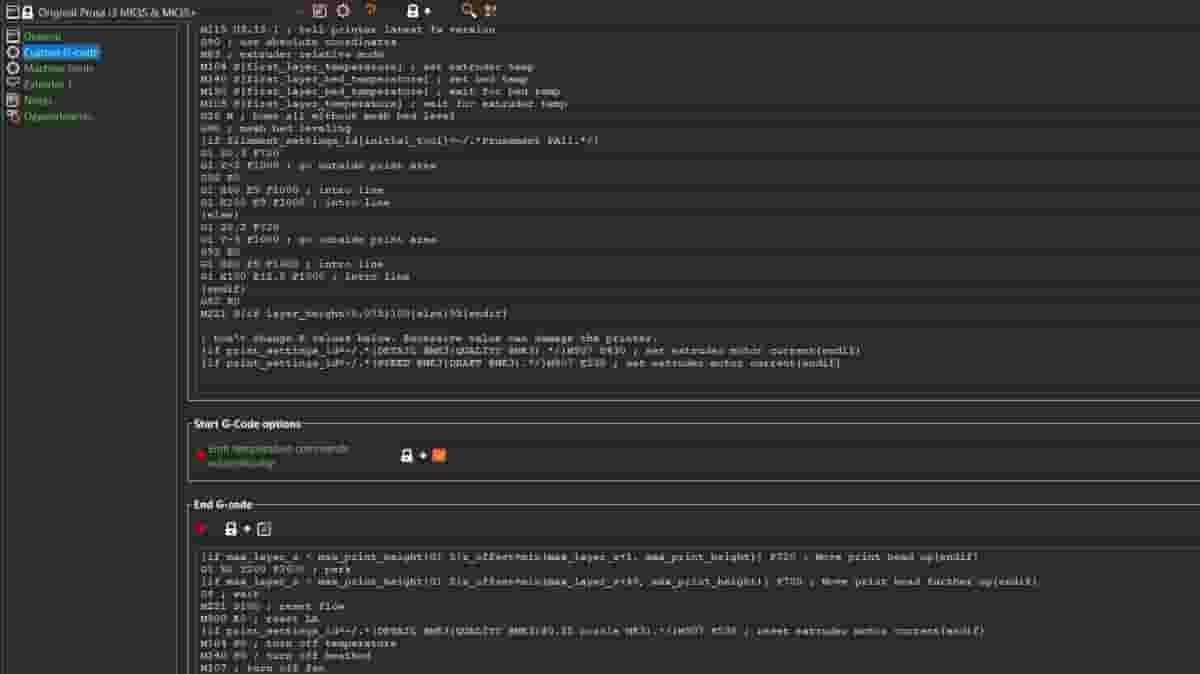Open the End G-code edit icon
The width and height of the screenshot is (1200, 674).
(264, 529)
